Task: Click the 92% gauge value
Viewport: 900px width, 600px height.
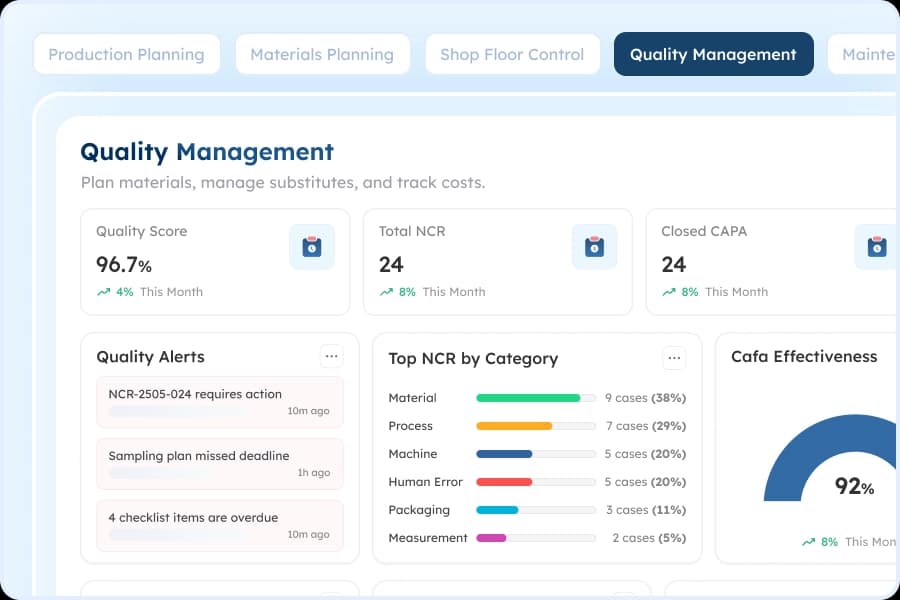Action: [x=854, y=486]
